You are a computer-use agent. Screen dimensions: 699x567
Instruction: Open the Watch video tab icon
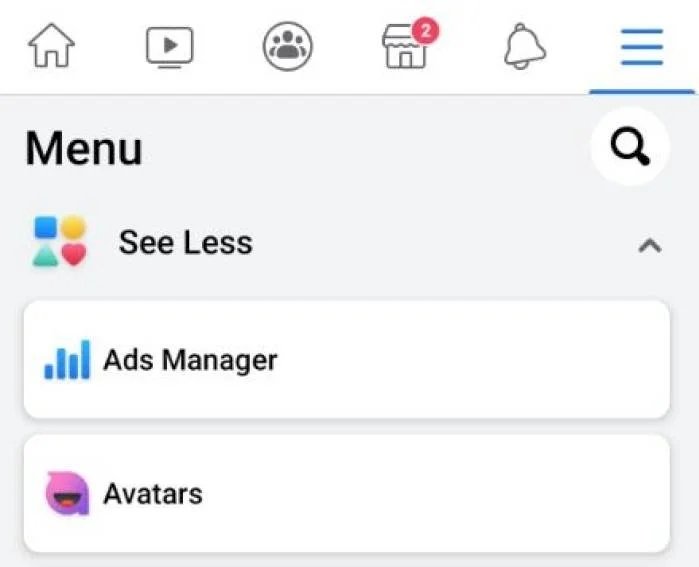[170, 46]
